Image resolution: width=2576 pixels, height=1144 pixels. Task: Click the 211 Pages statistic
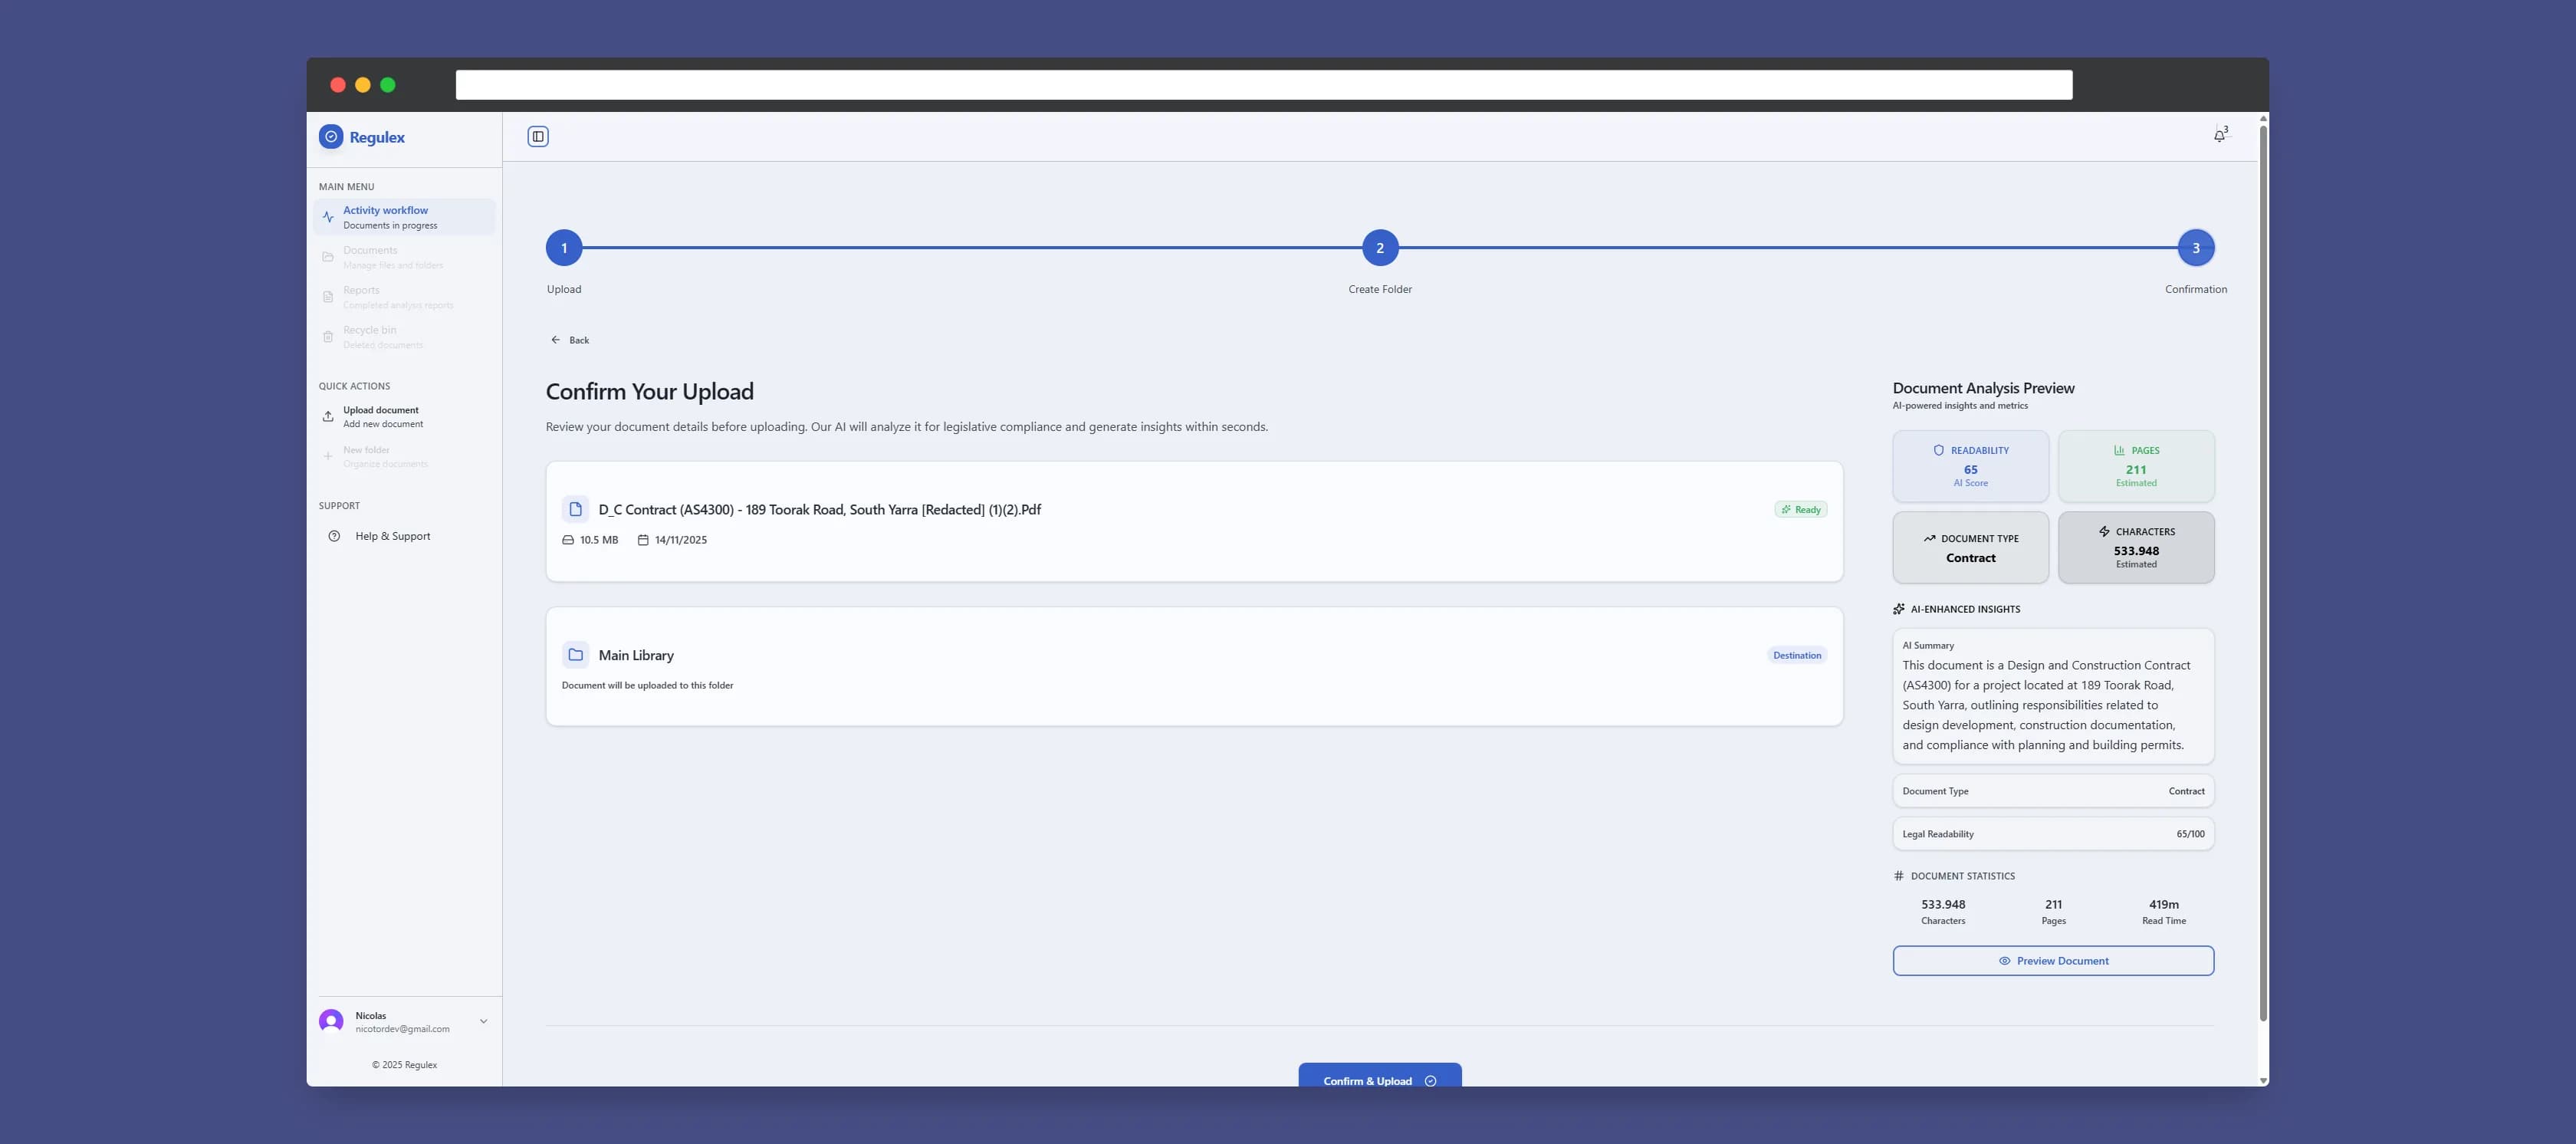click(x=2053, y=912)
